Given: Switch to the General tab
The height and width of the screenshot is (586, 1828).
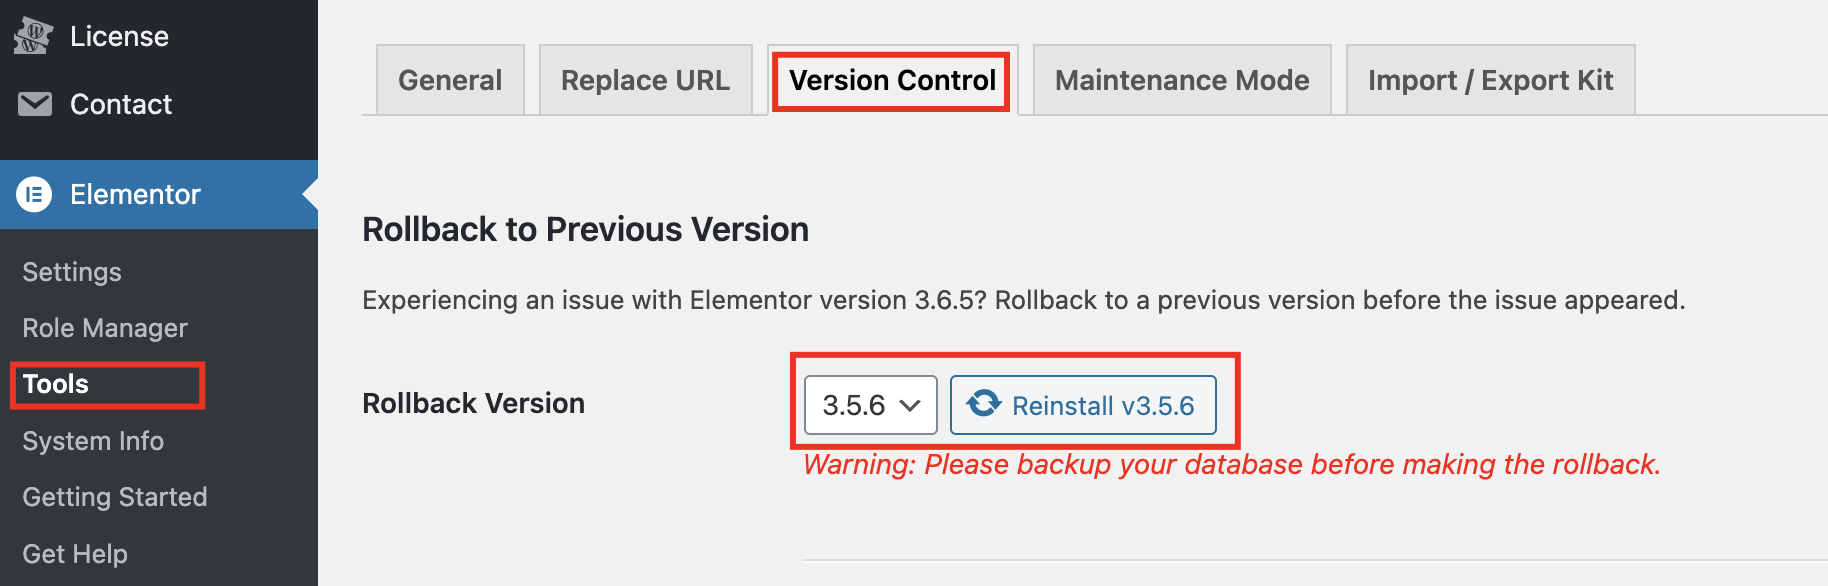Looking at the screenshot, I should pyautogui.click(x=450, y=80).
